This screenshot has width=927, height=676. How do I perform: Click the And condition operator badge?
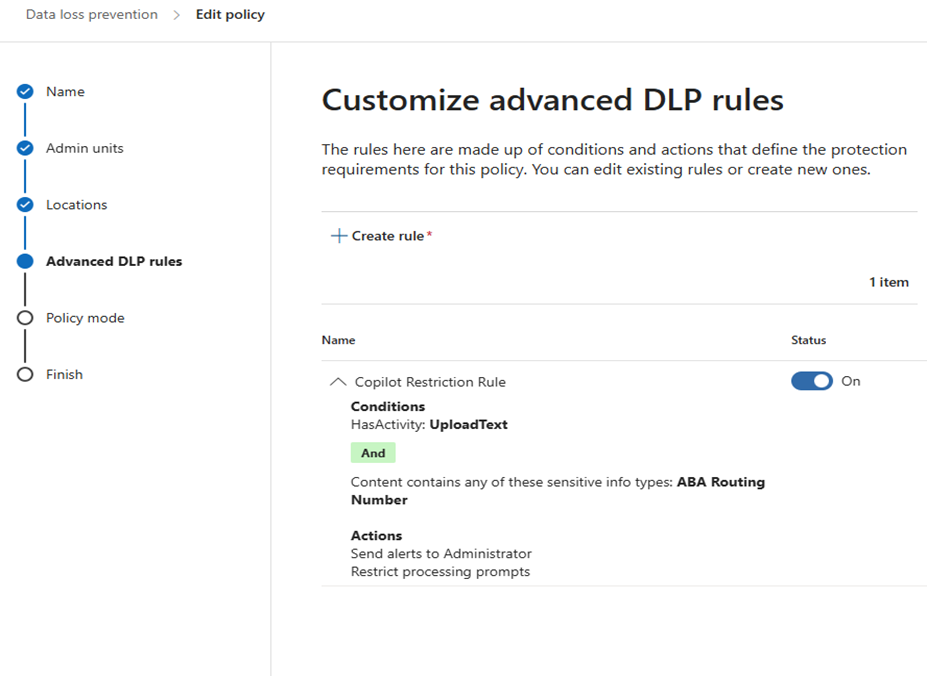373,453
